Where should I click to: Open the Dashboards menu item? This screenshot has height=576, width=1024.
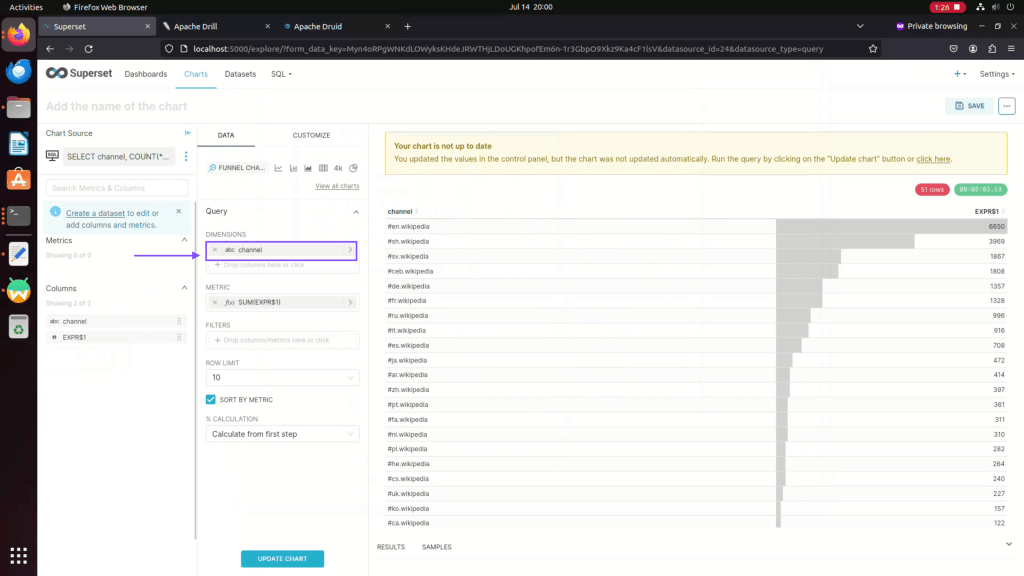coord(146,74)
